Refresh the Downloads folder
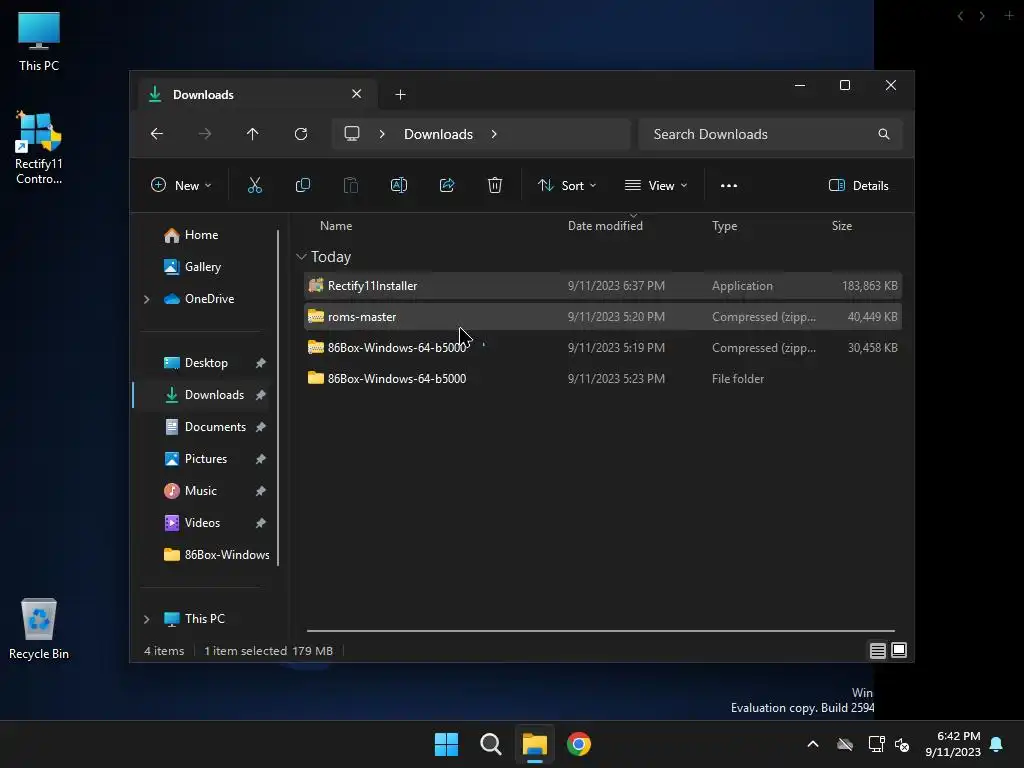Viewport: 1024px width, 768px height. [301, 134]
